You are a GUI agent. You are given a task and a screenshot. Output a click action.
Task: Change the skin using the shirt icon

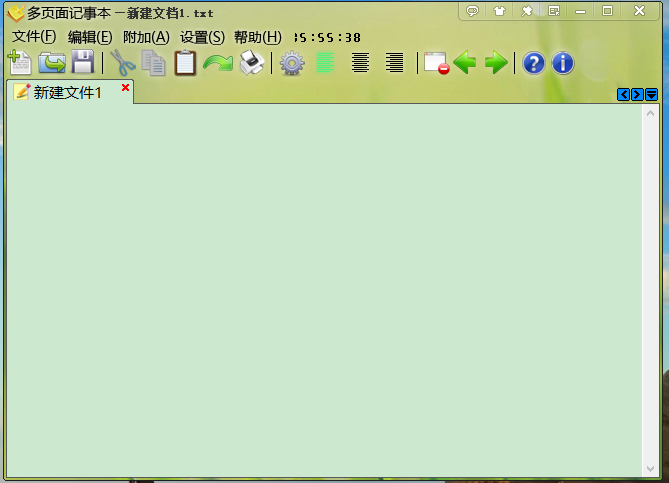(499, 11)
